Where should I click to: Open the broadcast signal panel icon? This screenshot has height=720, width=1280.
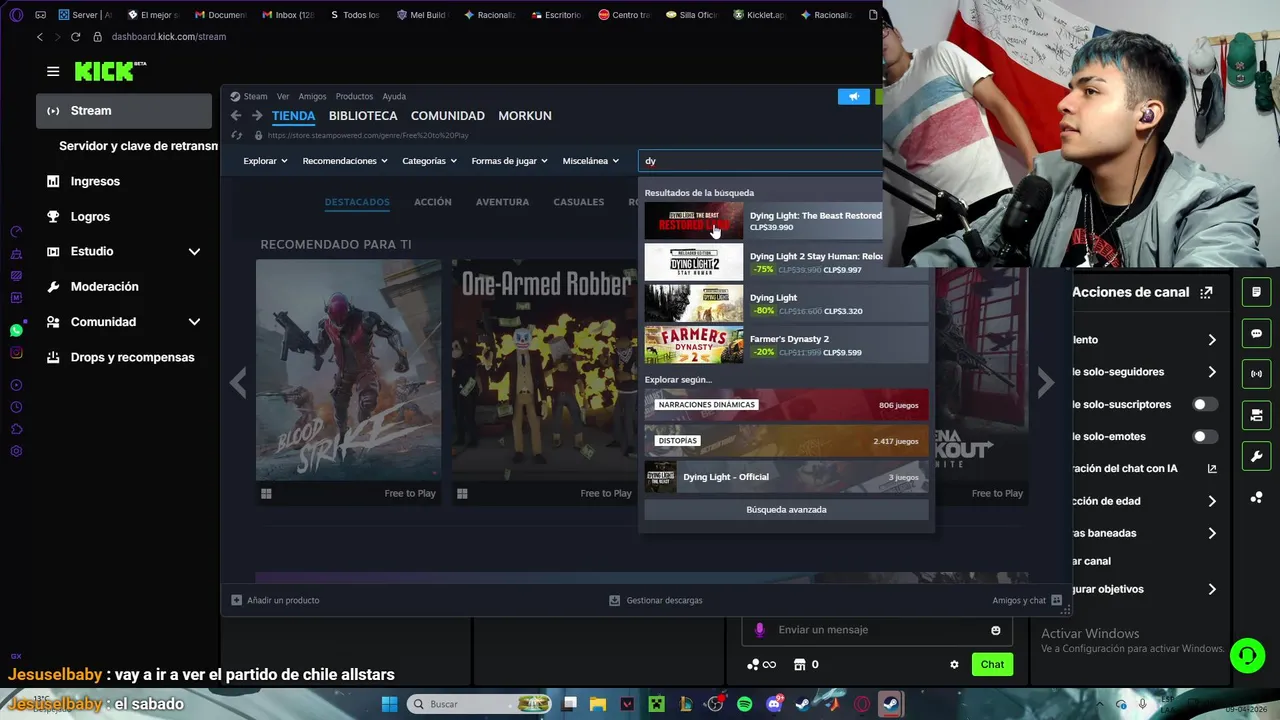(x=1257, y=374)
